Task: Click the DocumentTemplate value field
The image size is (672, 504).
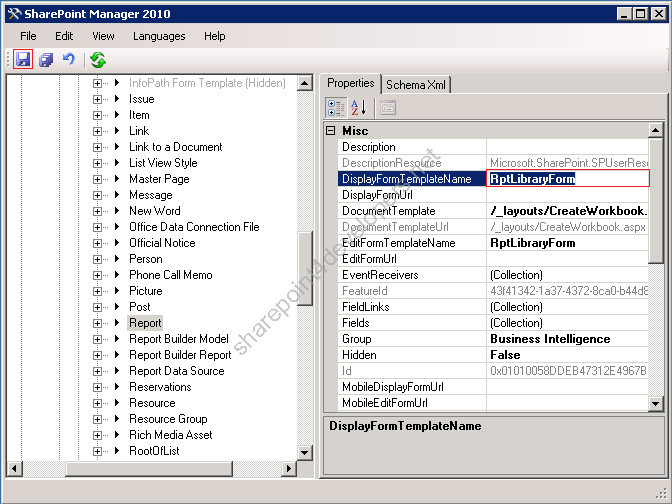Action: point(567,211)
